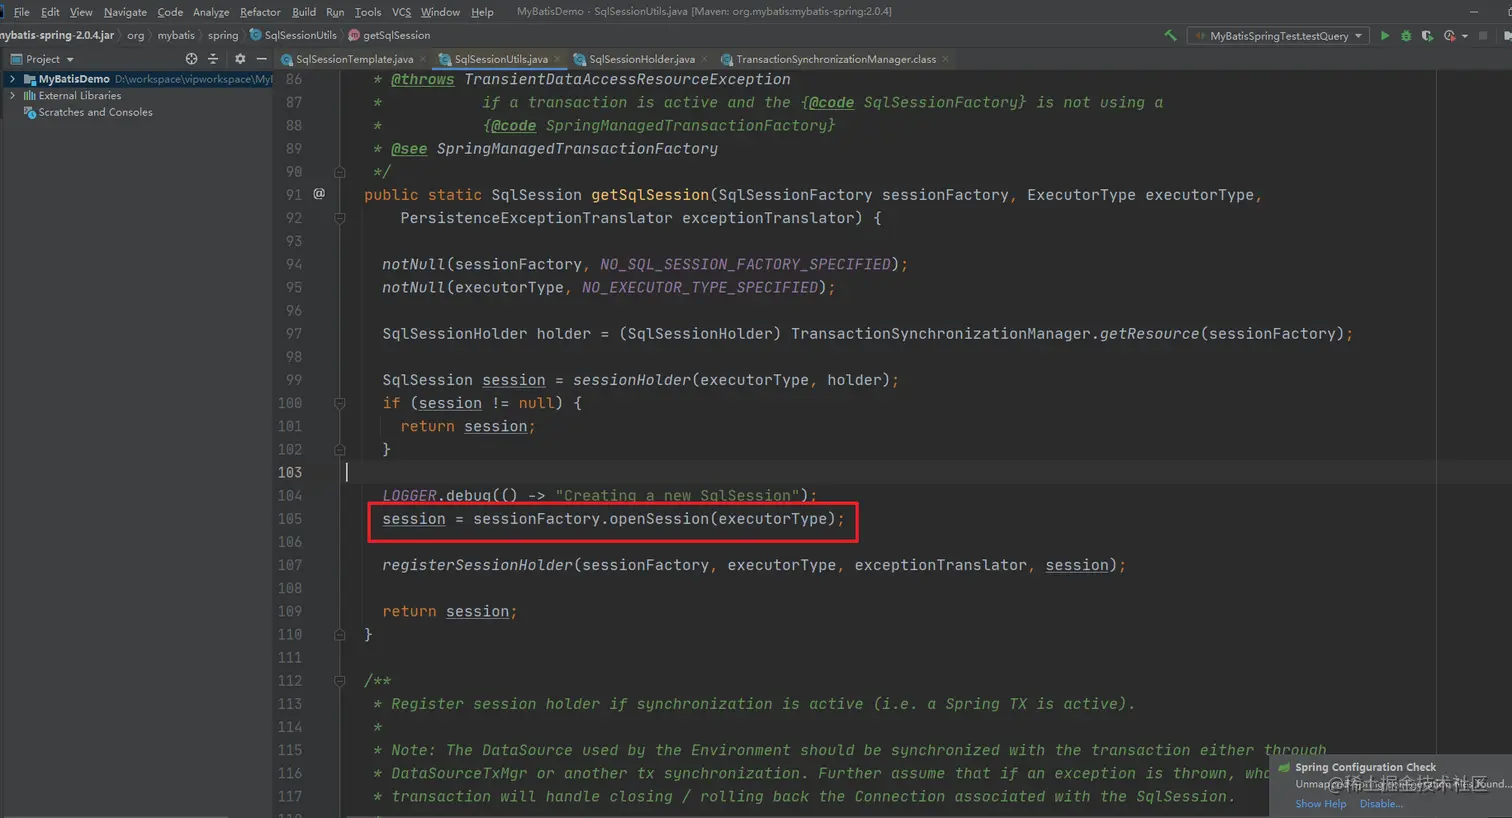Click the getSqlSession method name on line 91
This screenshot has height=818, width=1512.
click(x=650, y=195)
